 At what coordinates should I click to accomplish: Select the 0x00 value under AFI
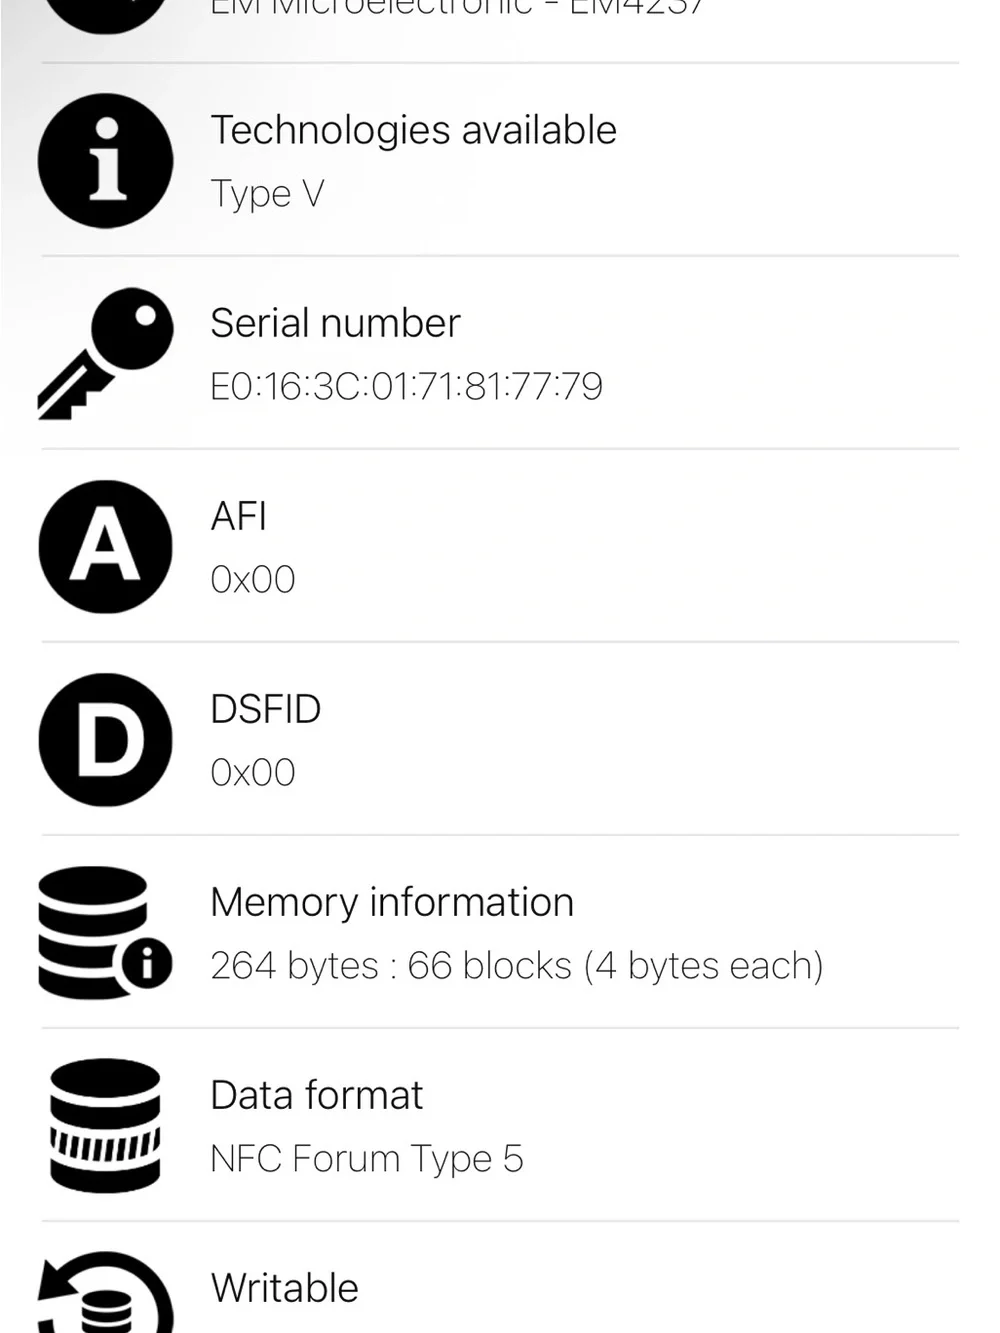pyautogui.click(x=253, y=579)
